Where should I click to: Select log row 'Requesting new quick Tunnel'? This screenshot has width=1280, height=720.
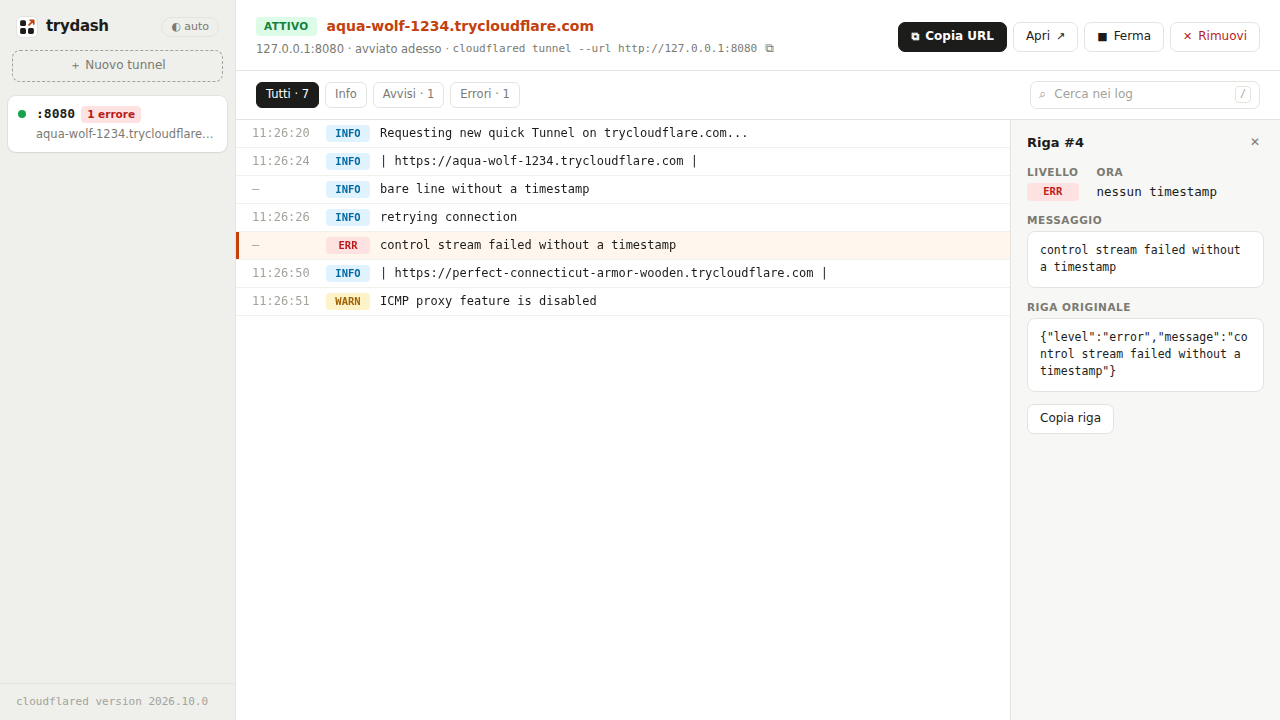tap(623, 134)
